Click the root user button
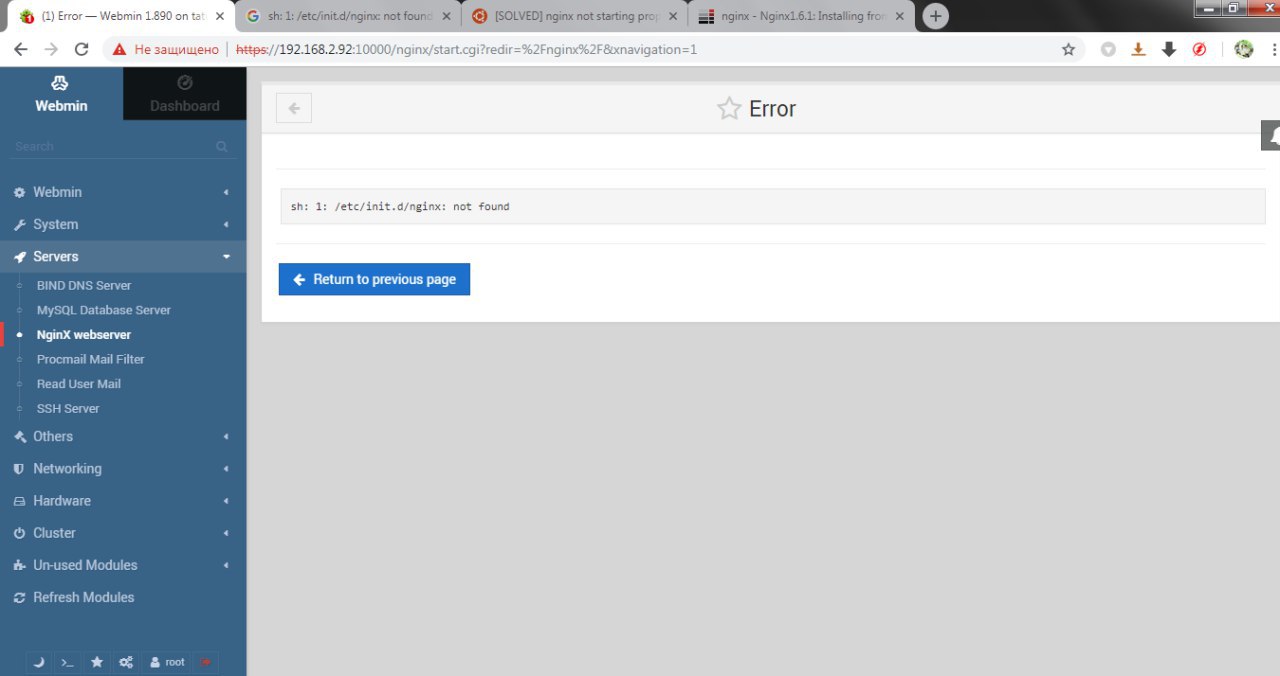 166,662
